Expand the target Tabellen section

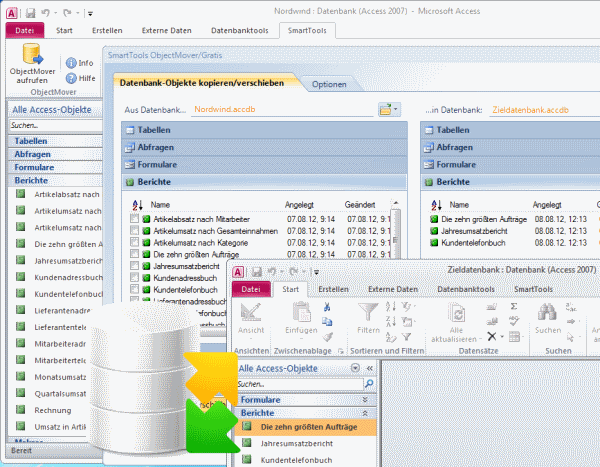tap(510, 130)
